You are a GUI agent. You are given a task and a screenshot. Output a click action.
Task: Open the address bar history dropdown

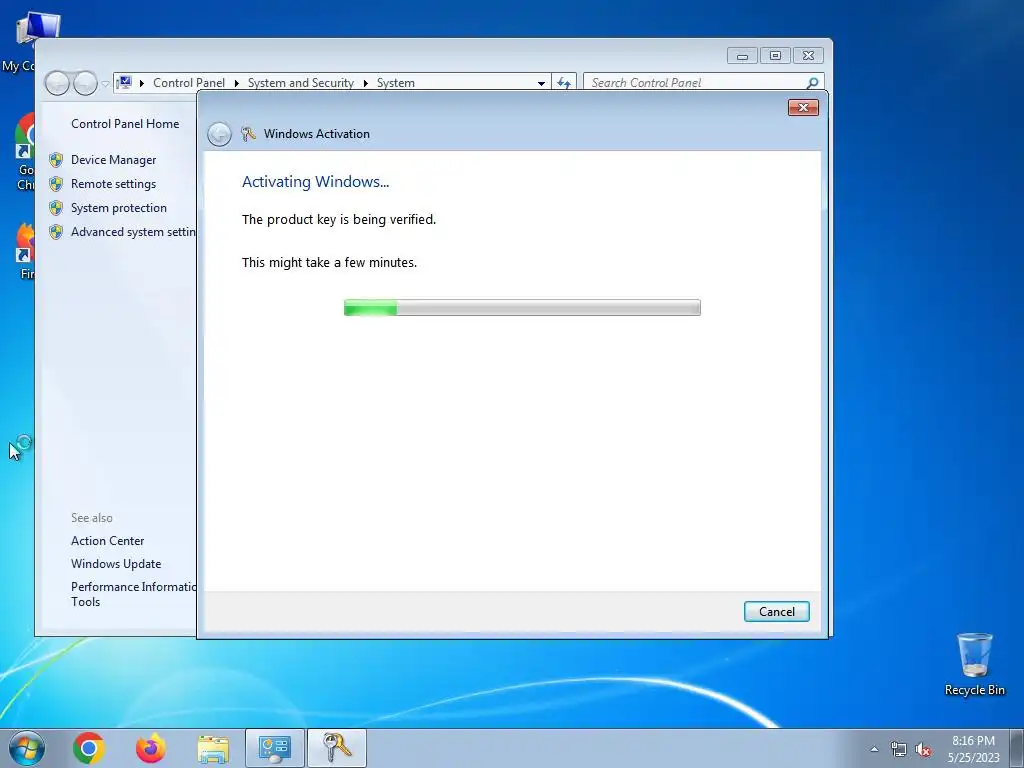pos(541,83)
